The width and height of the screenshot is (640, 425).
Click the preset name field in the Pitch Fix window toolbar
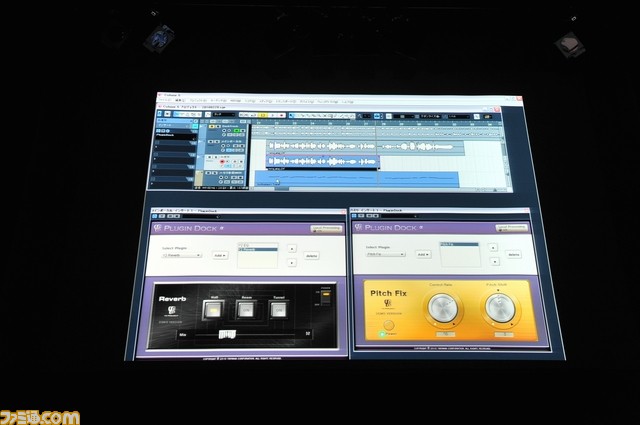pos(399,216)
